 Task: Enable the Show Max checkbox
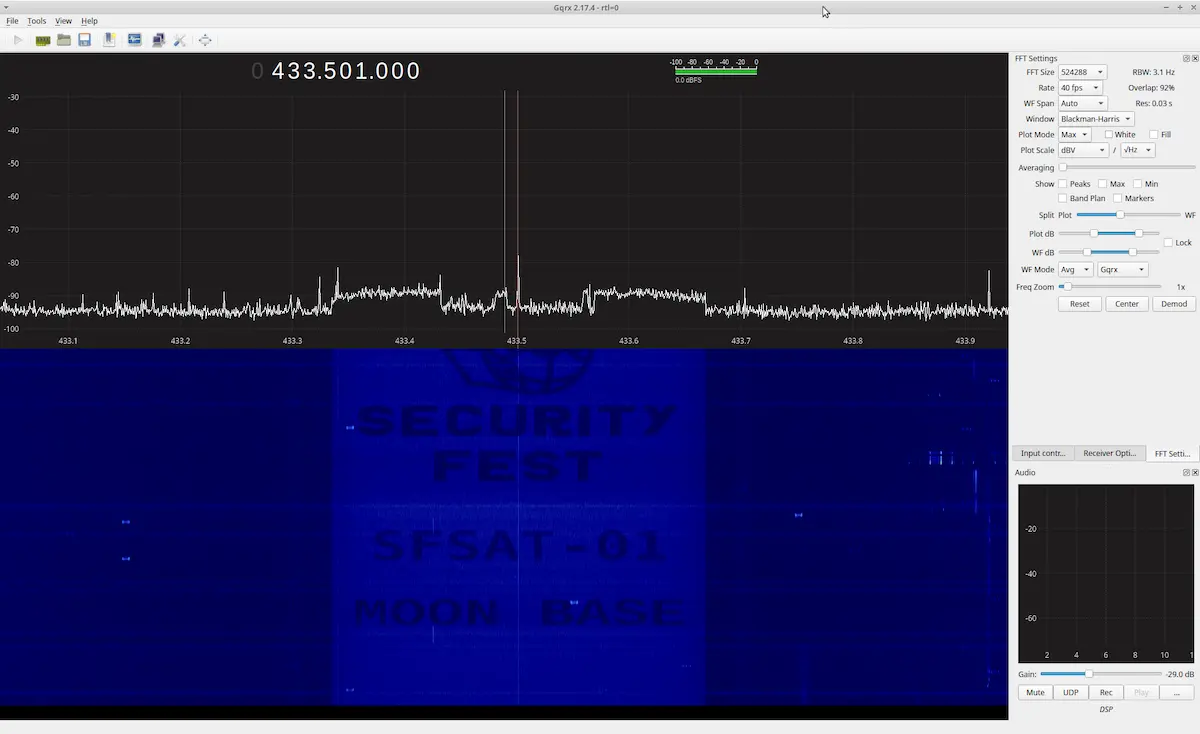pyautogui.click(x=1102, y=184)
